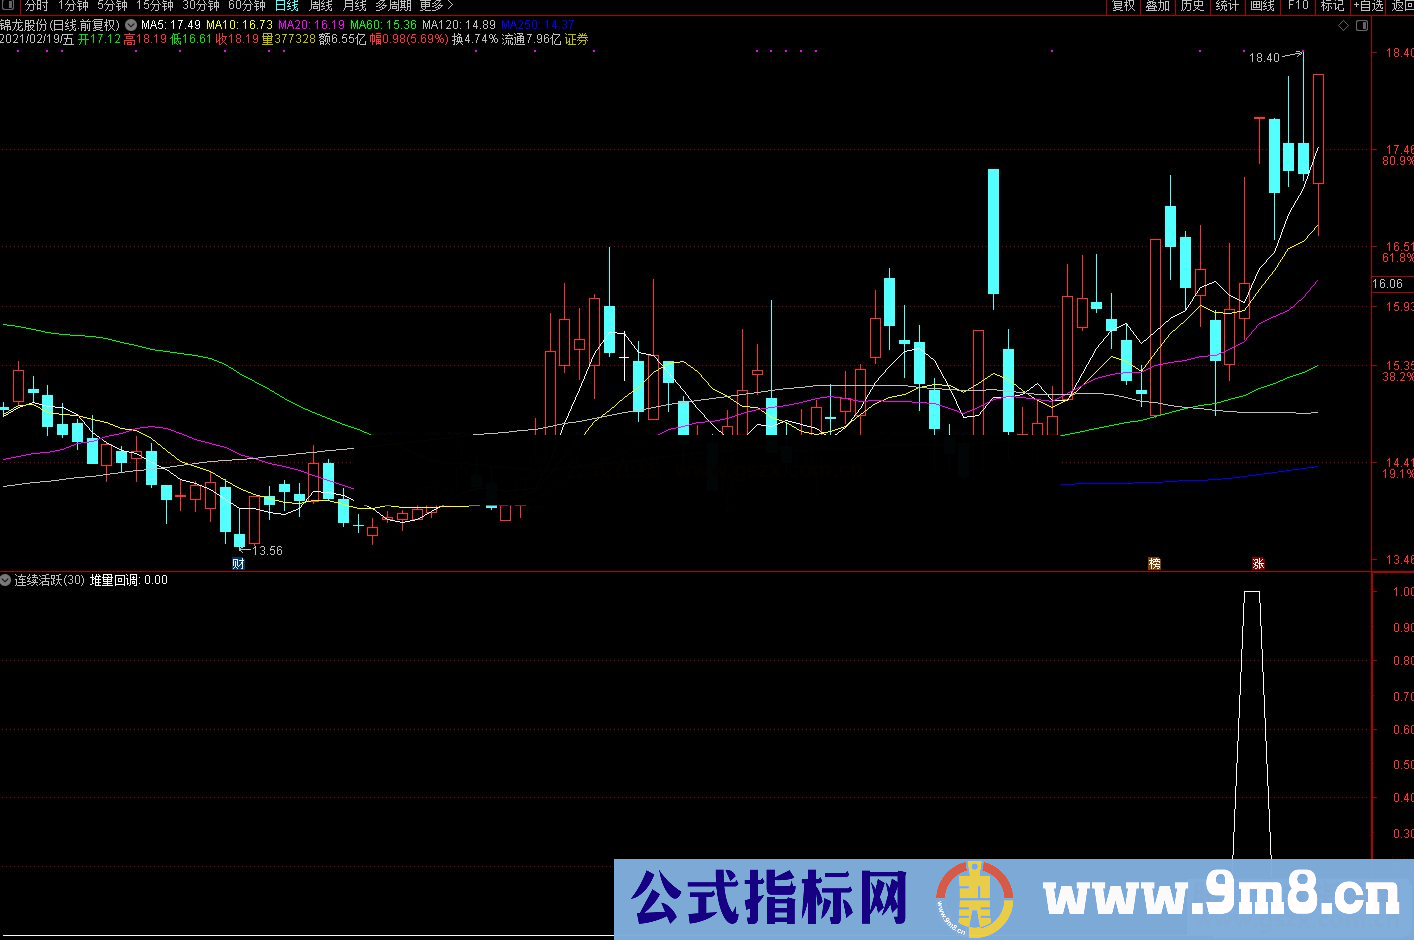Expand the 更多 periods dropdown
This screenshot has width=1414, height=940.
point(432,6)
